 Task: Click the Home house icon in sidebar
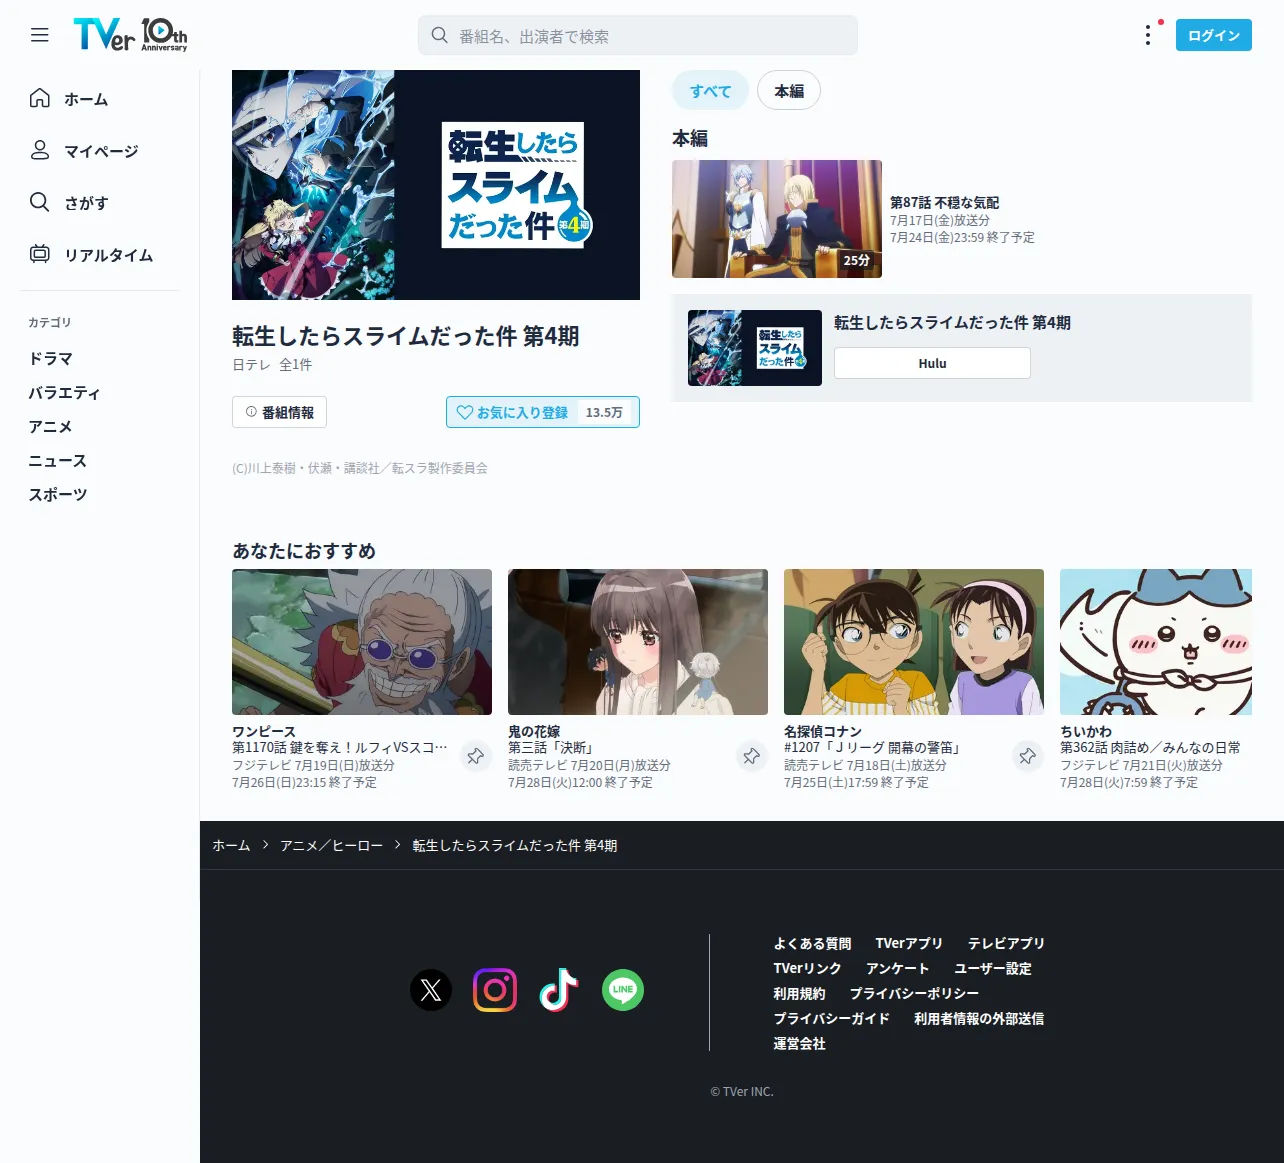click(40, 98)
